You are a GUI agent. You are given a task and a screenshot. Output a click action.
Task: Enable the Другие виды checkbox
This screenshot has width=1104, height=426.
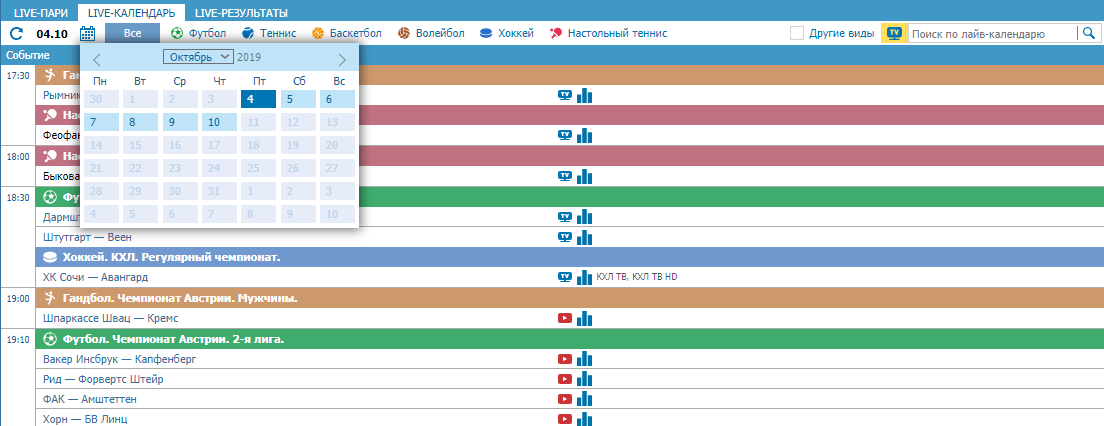click(x=797, y=33)
